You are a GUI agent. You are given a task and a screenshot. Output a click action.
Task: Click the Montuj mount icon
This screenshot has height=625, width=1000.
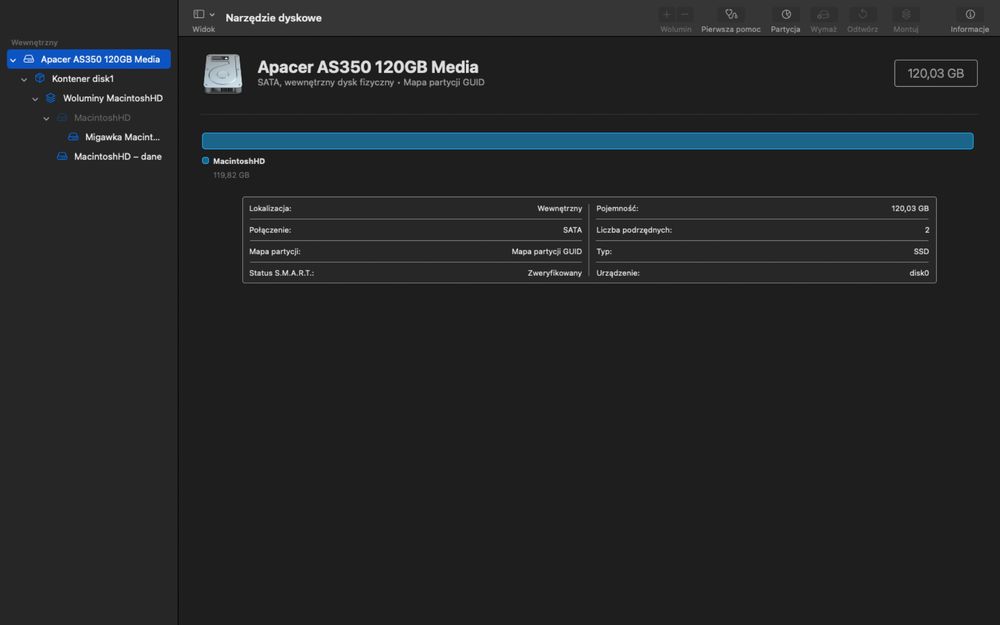[x=906, y=14]
